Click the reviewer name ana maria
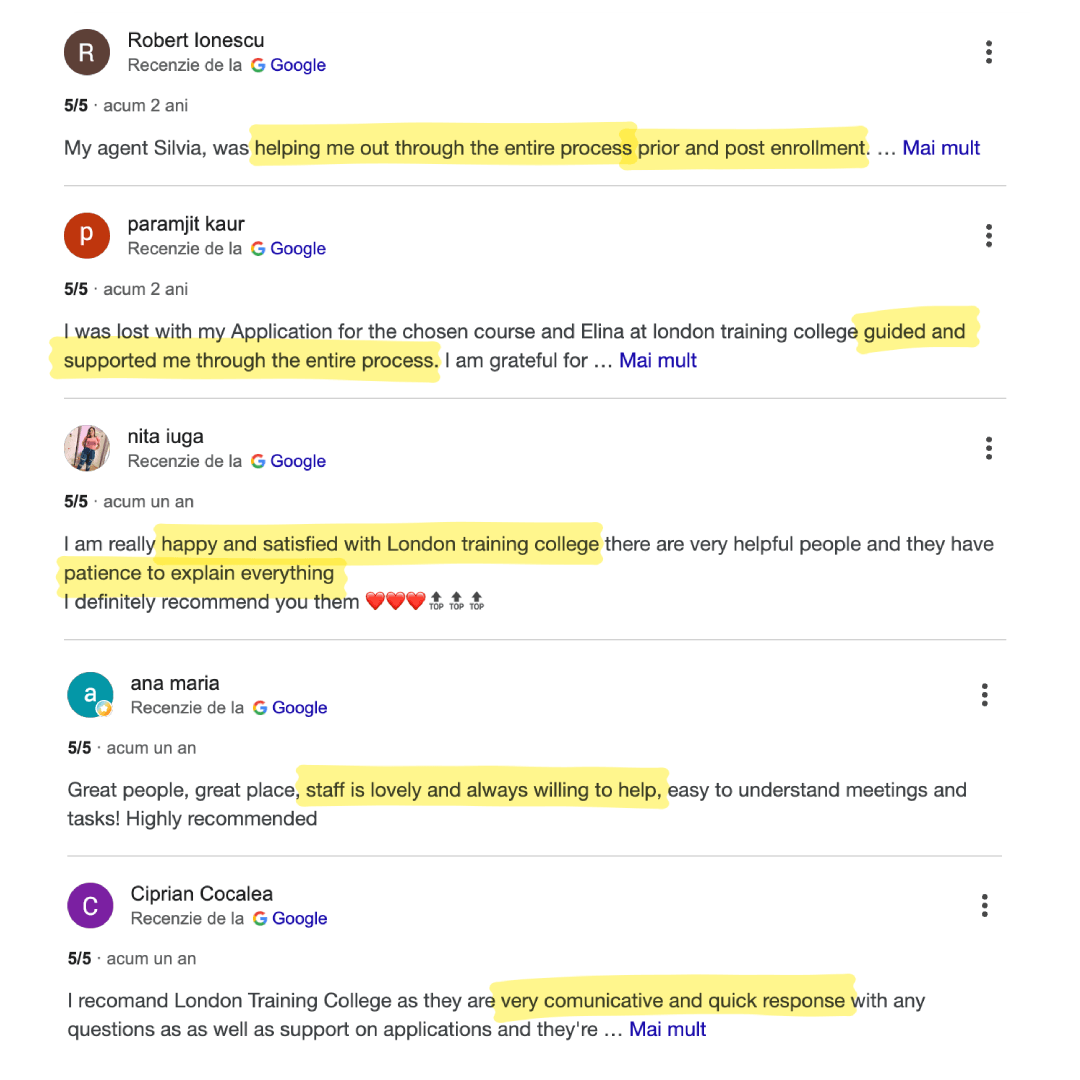Viewport: 1080px width, 1080px height. 175,683
